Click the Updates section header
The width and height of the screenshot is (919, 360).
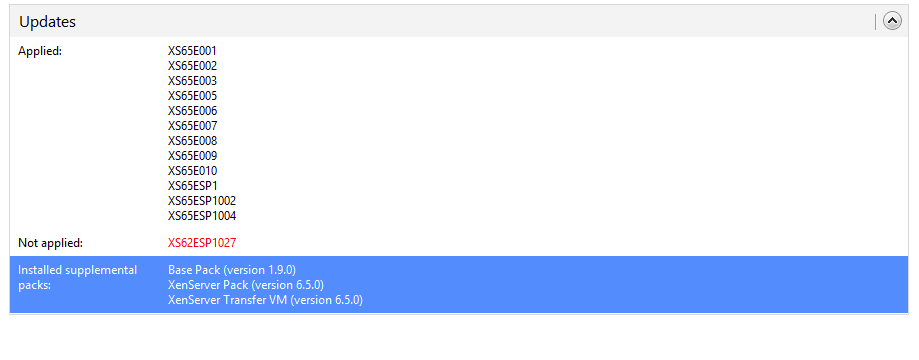tap(459, 22)
